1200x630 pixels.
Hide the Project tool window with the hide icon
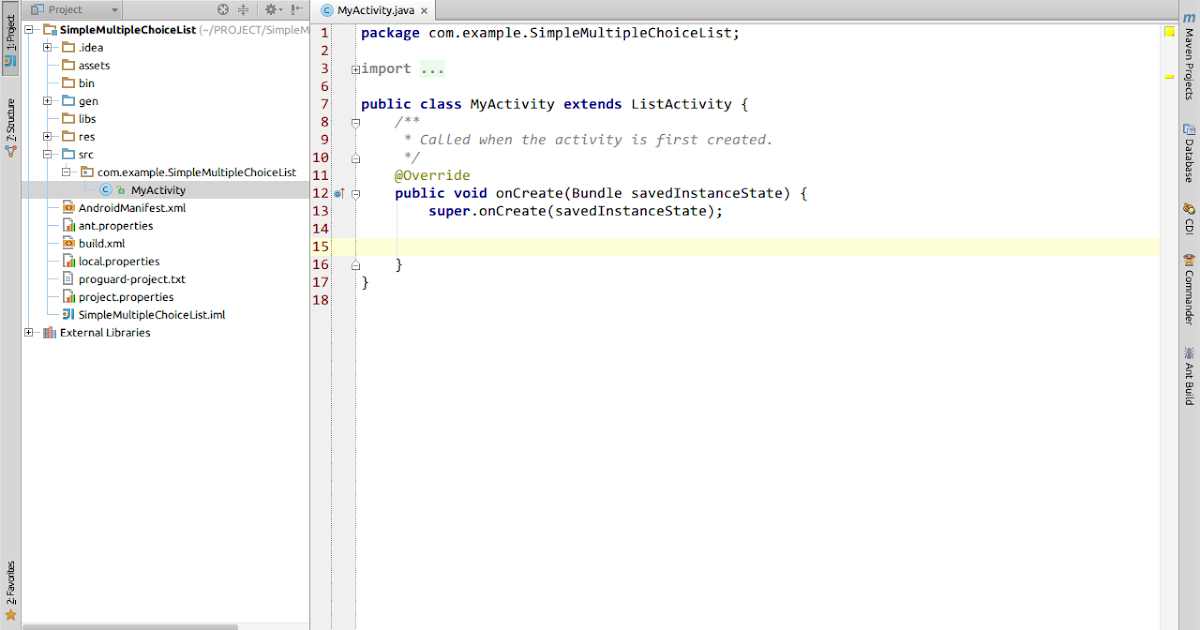point(296,9)
